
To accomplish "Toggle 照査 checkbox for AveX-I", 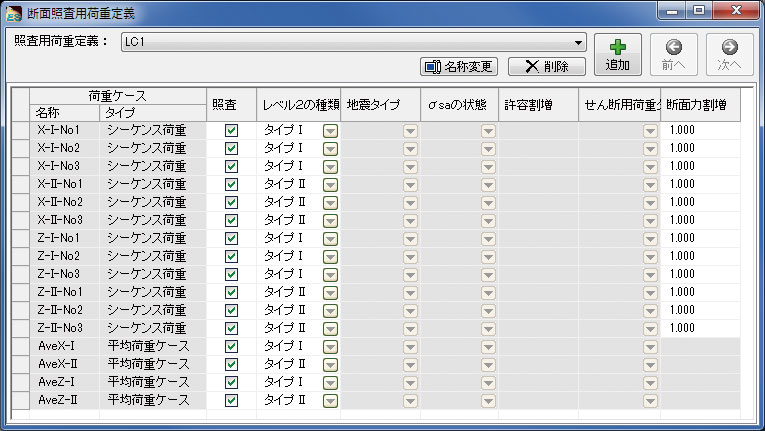I will [231, 347].
